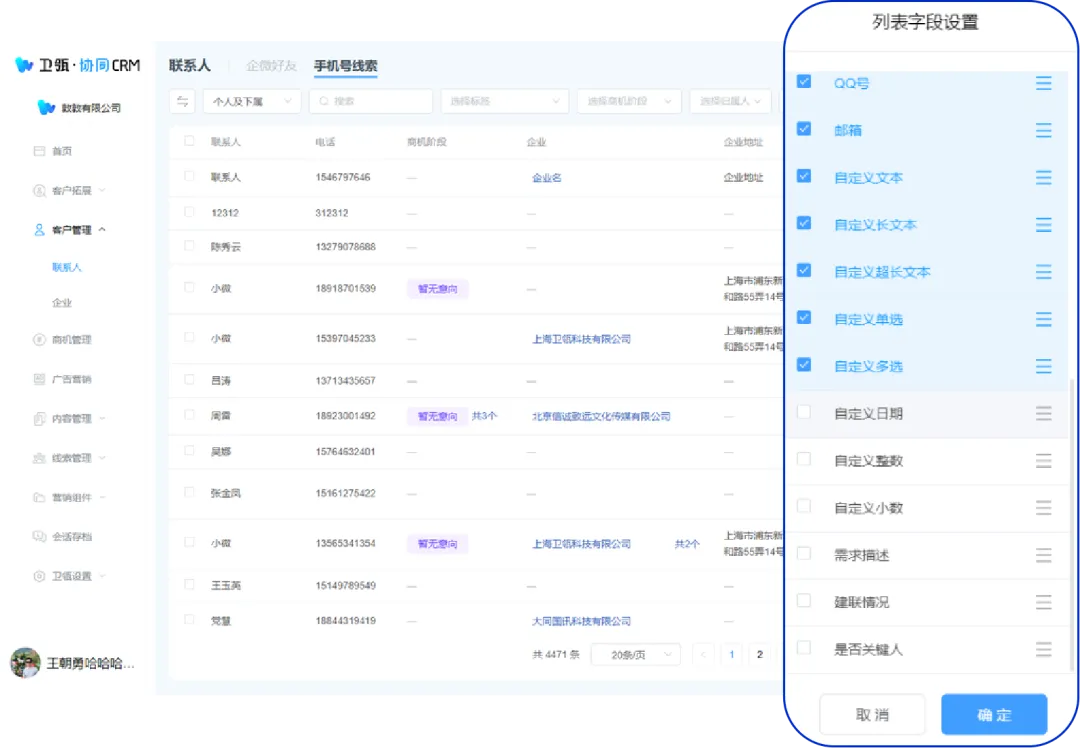Click the 会话存档 sidebar icon
Screen dimensions: 1080x748
pyautogui.click(x=39, y=537)
